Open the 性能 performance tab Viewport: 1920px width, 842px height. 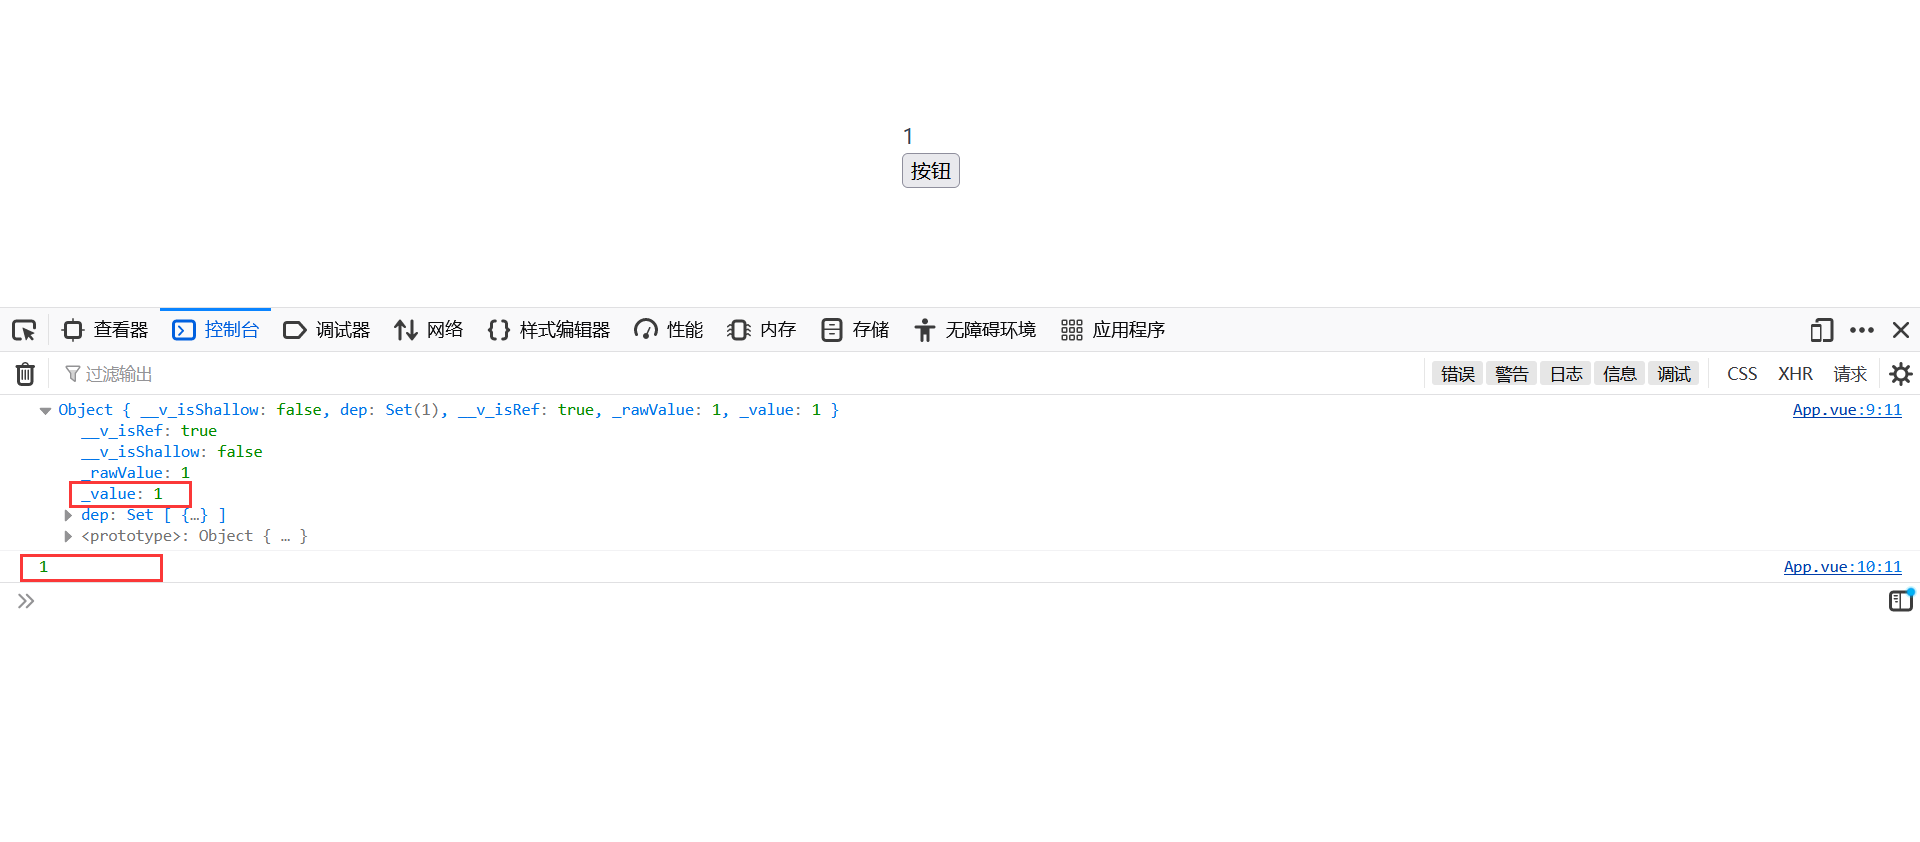(x=669, y=330)
